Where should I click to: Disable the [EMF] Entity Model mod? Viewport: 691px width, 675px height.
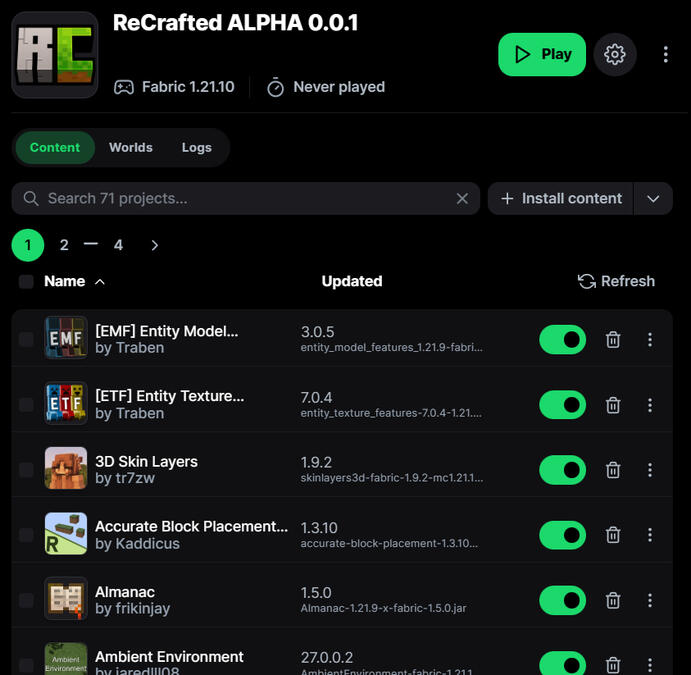pos(563,340)
